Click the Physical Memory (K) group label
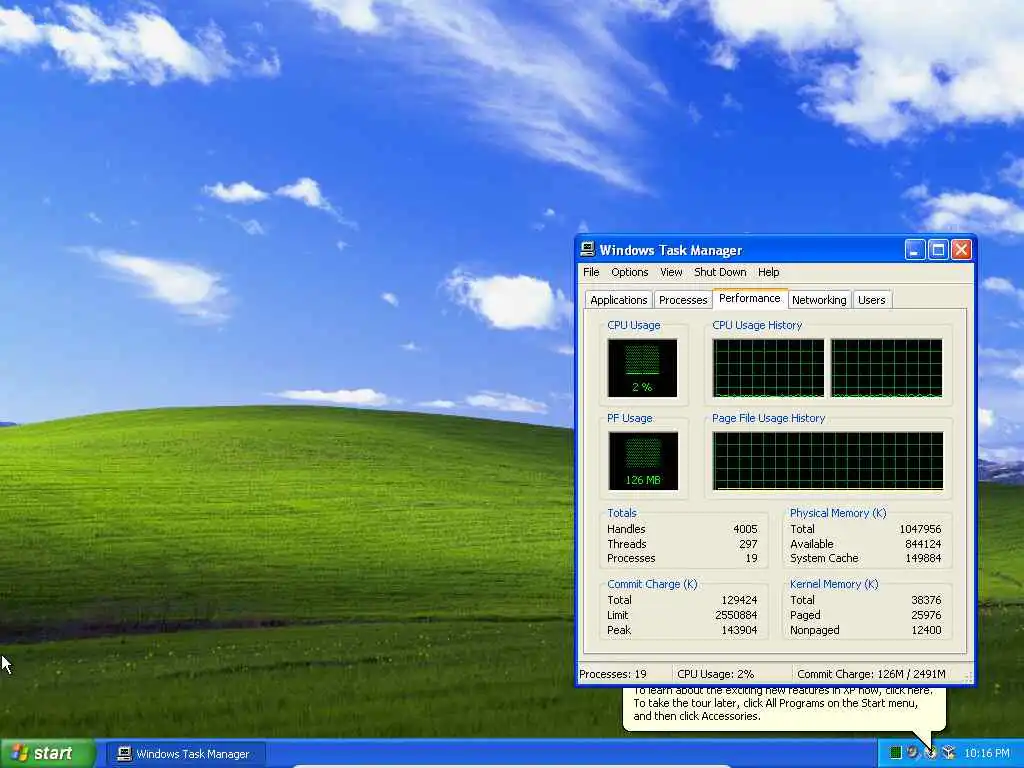 [x=838, y=513]
